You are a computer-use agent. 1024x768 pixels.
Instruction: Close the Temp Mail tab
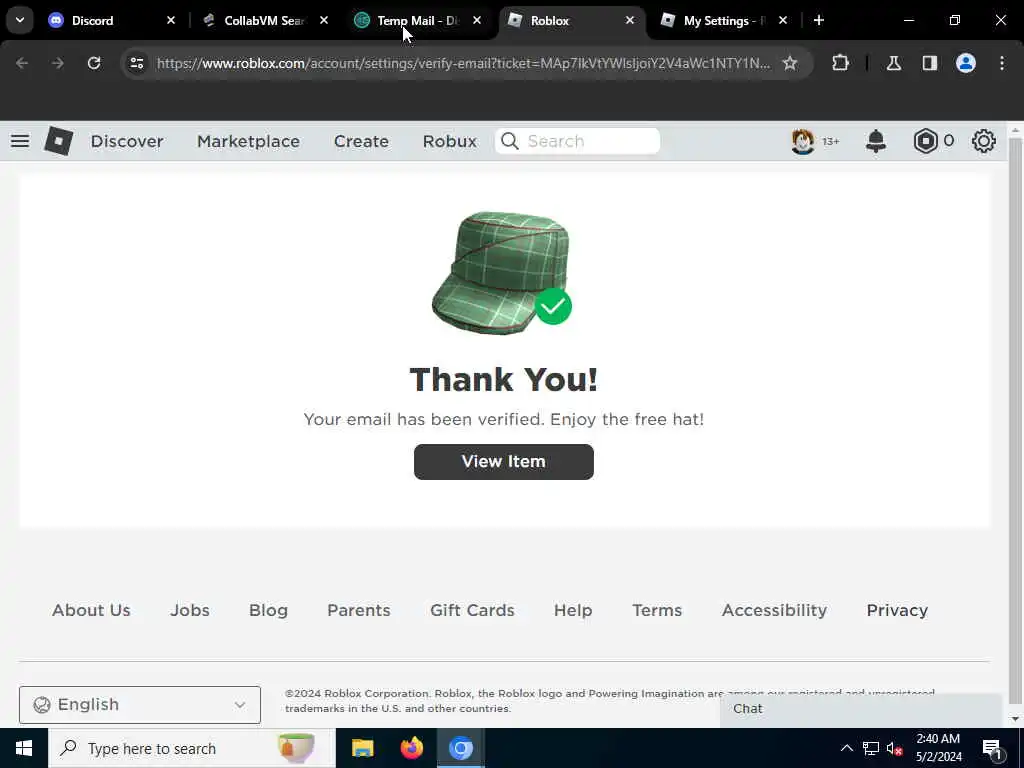477,20
